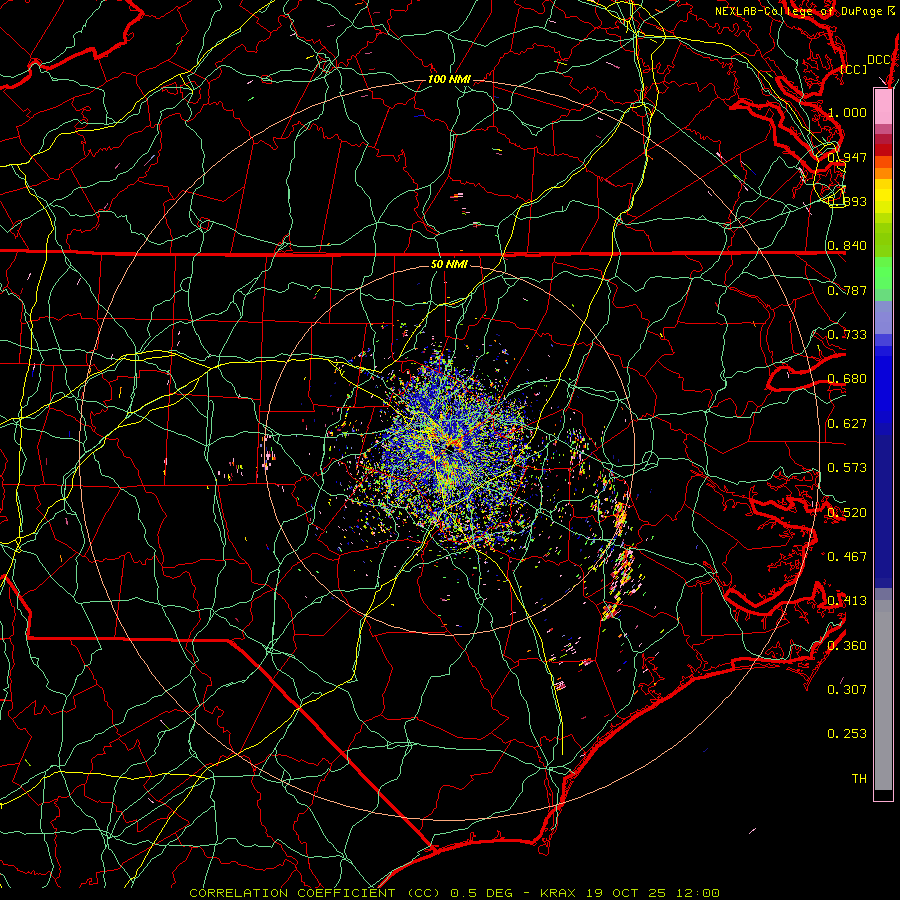
Task: Click the KRAX radar site identifier
Action: tap(560, 893)
